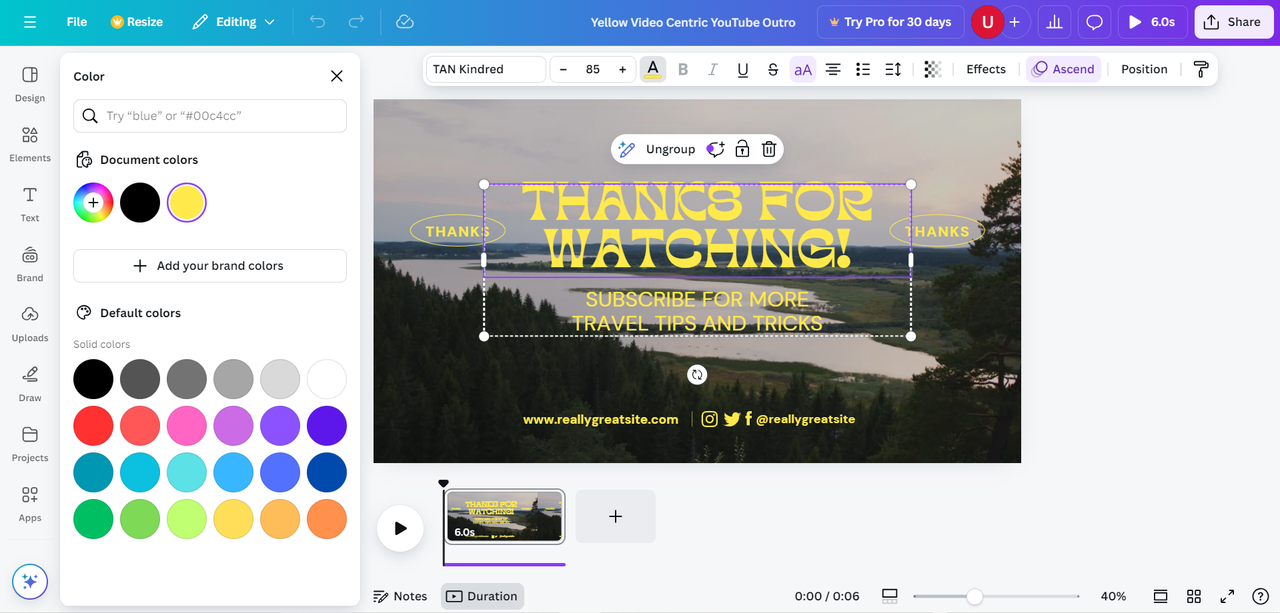This screenshot has width=1280, height=613.
Task: Toggle italic formatting
Action: 713,69
